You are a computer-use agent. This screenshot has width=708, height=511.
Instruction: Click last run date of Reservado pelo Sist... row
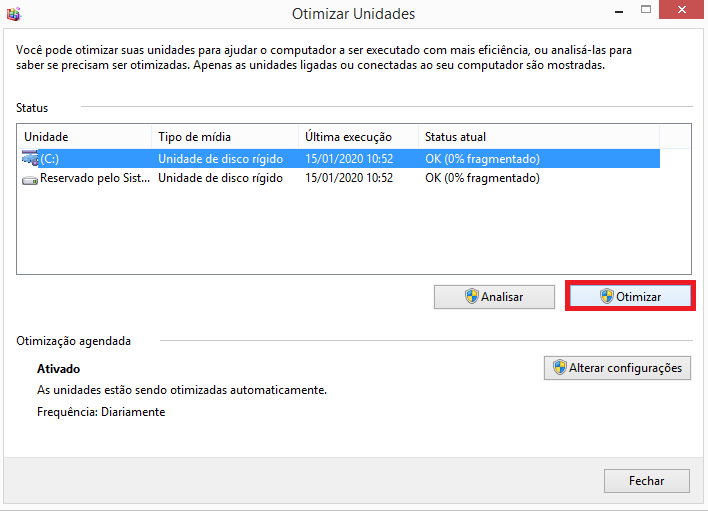point(349,178)
